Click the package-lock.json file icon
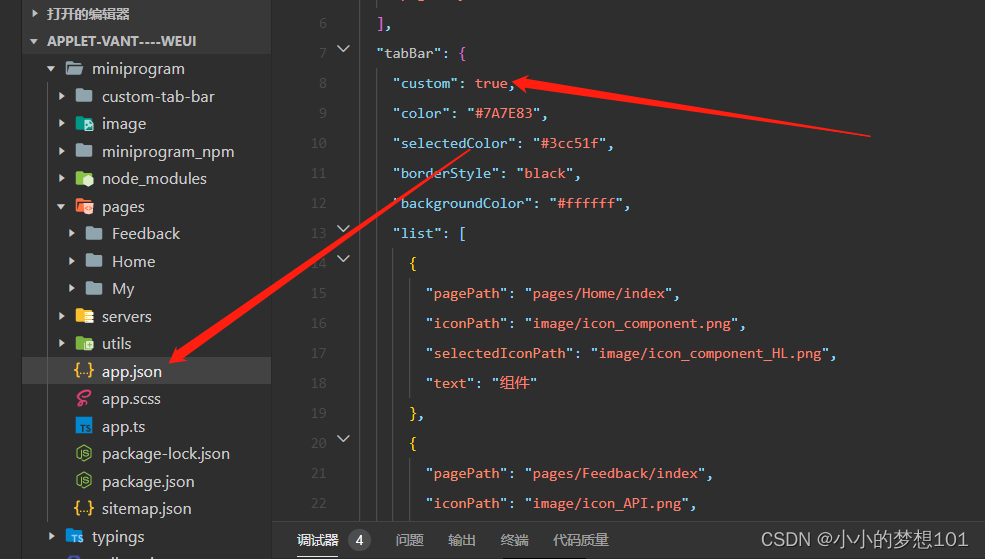The width and height of the screenshot is (985, 559). tap(84, 454)
